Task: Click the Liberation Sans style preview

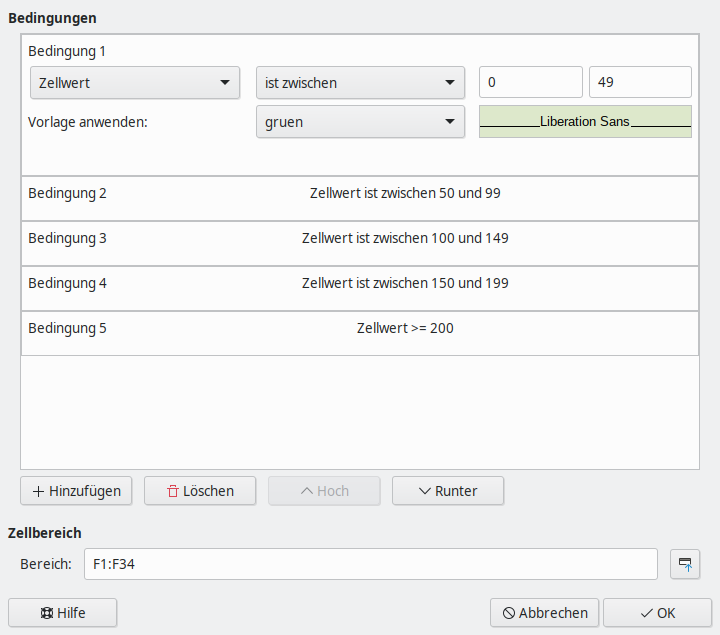Action: pyautogui.click(x=585, y=122)
